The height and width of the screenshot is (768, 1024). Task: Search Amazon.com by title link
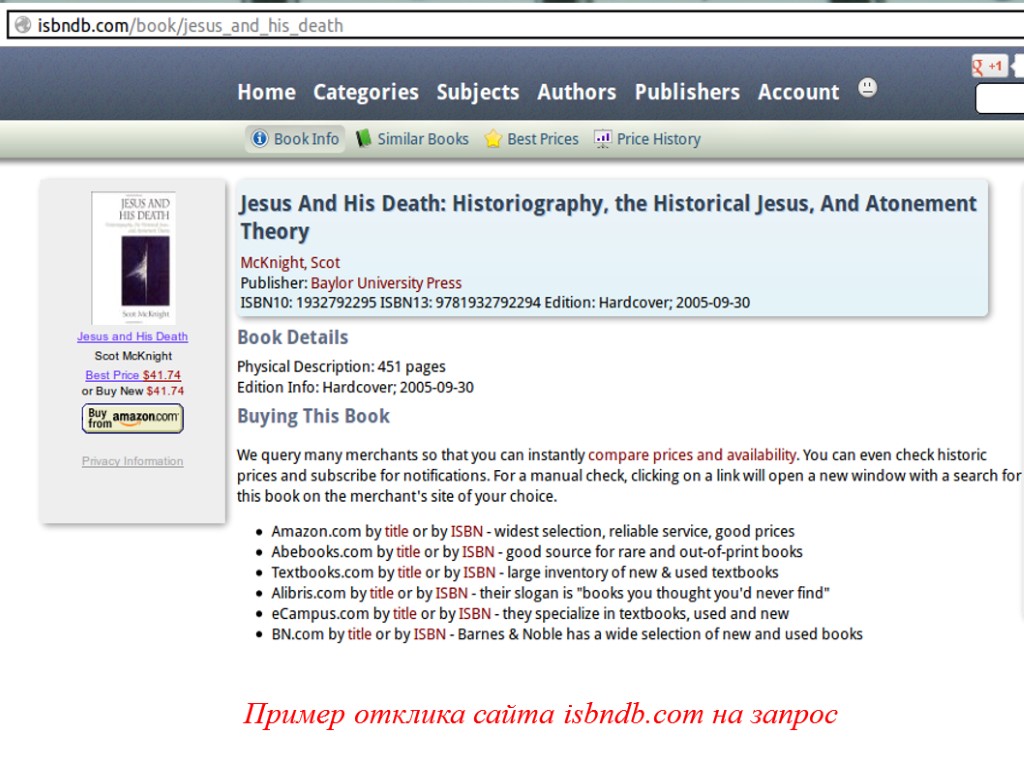tap(396, 531)
